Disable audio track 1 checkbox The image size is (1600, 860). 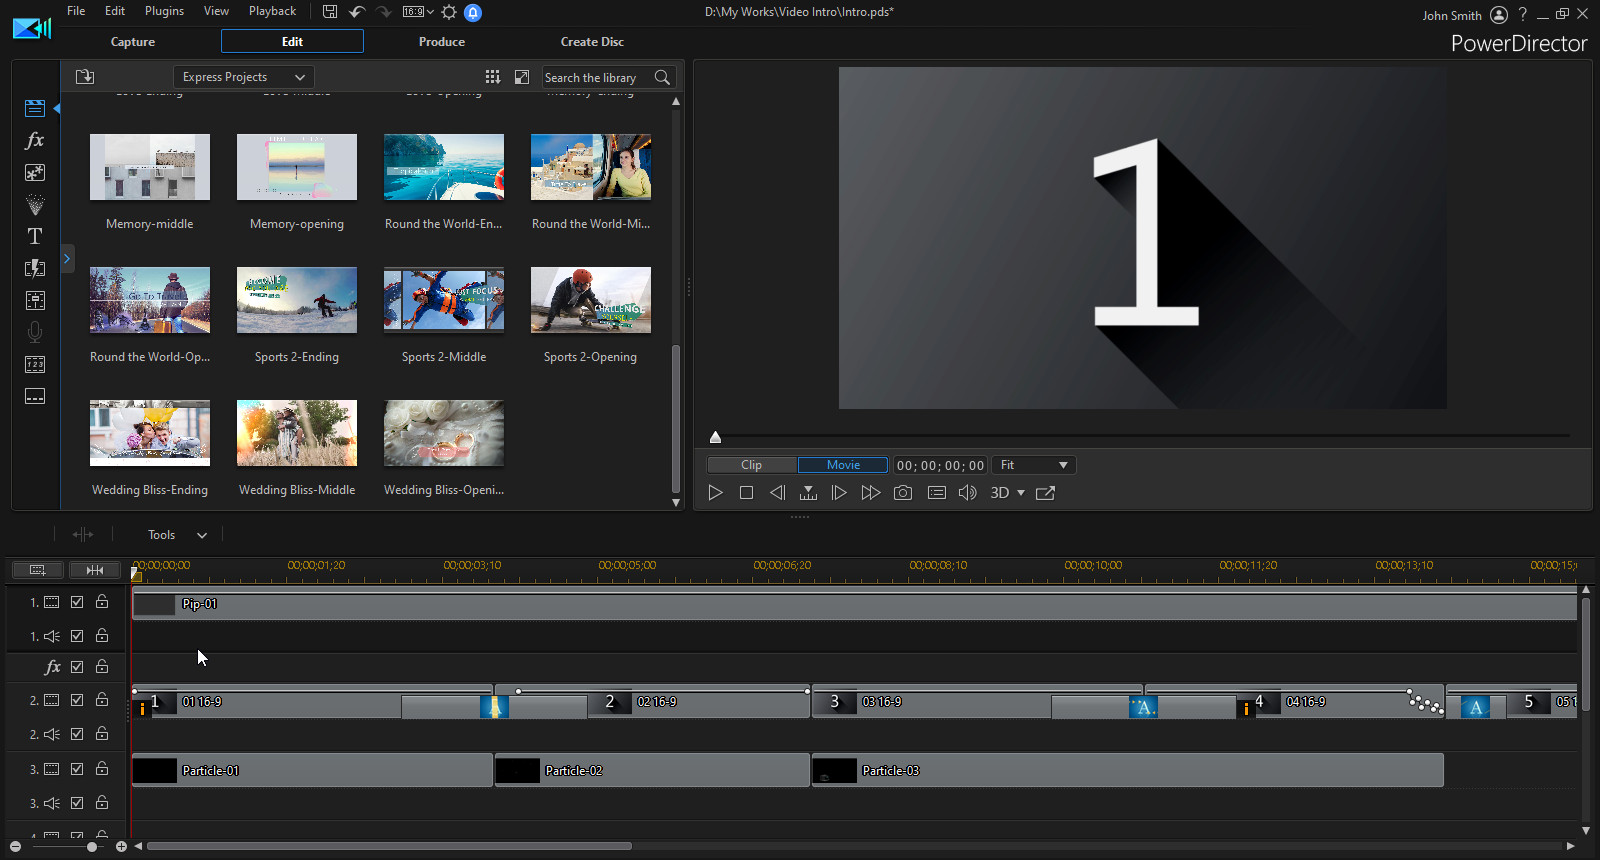coord(77,636)
